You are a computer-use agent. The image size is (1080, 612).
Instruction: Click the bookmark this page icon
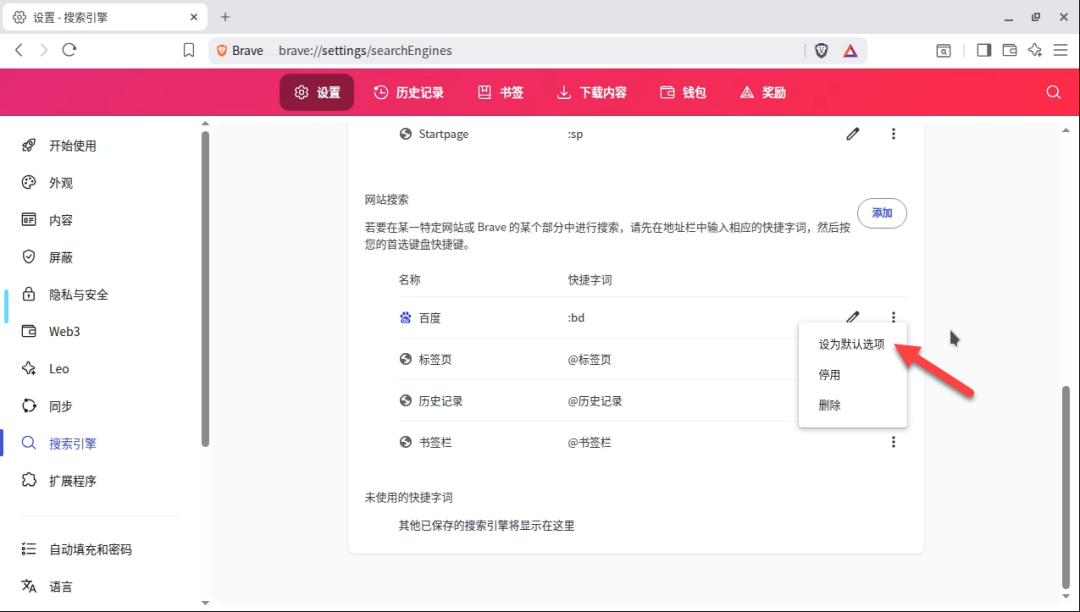pyautogui.click(x=189, y=50)
